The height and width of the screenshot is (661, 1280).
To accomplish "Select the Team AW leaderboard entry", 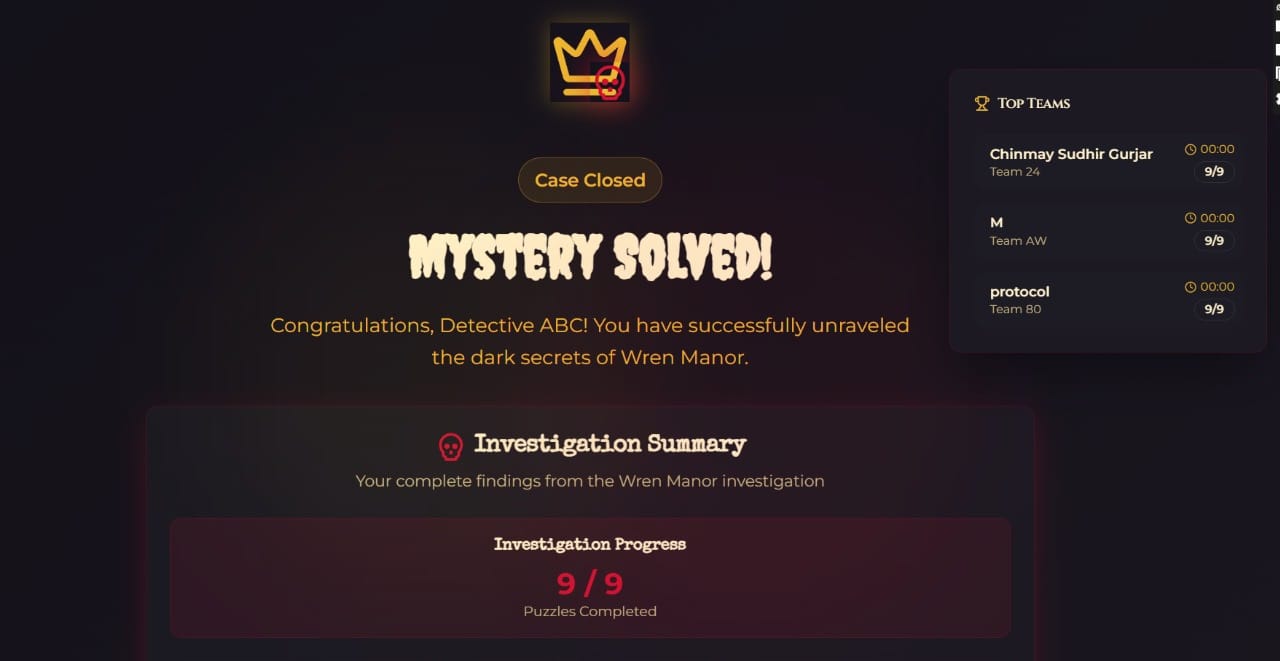I will click(1108, 230).
